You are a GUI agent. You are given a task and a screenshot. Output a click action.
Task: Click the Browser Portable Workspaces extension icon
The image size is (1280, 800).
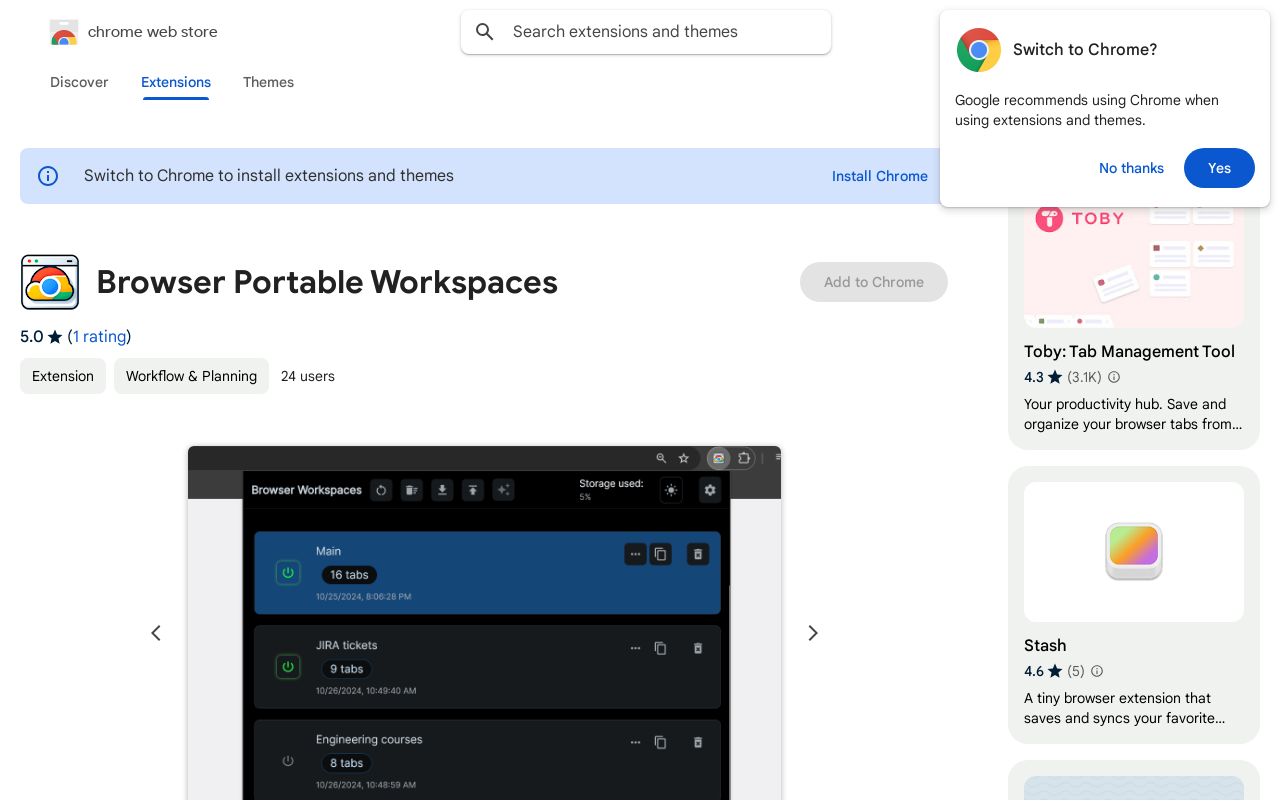pyautogui.click(x=50, y=282)
